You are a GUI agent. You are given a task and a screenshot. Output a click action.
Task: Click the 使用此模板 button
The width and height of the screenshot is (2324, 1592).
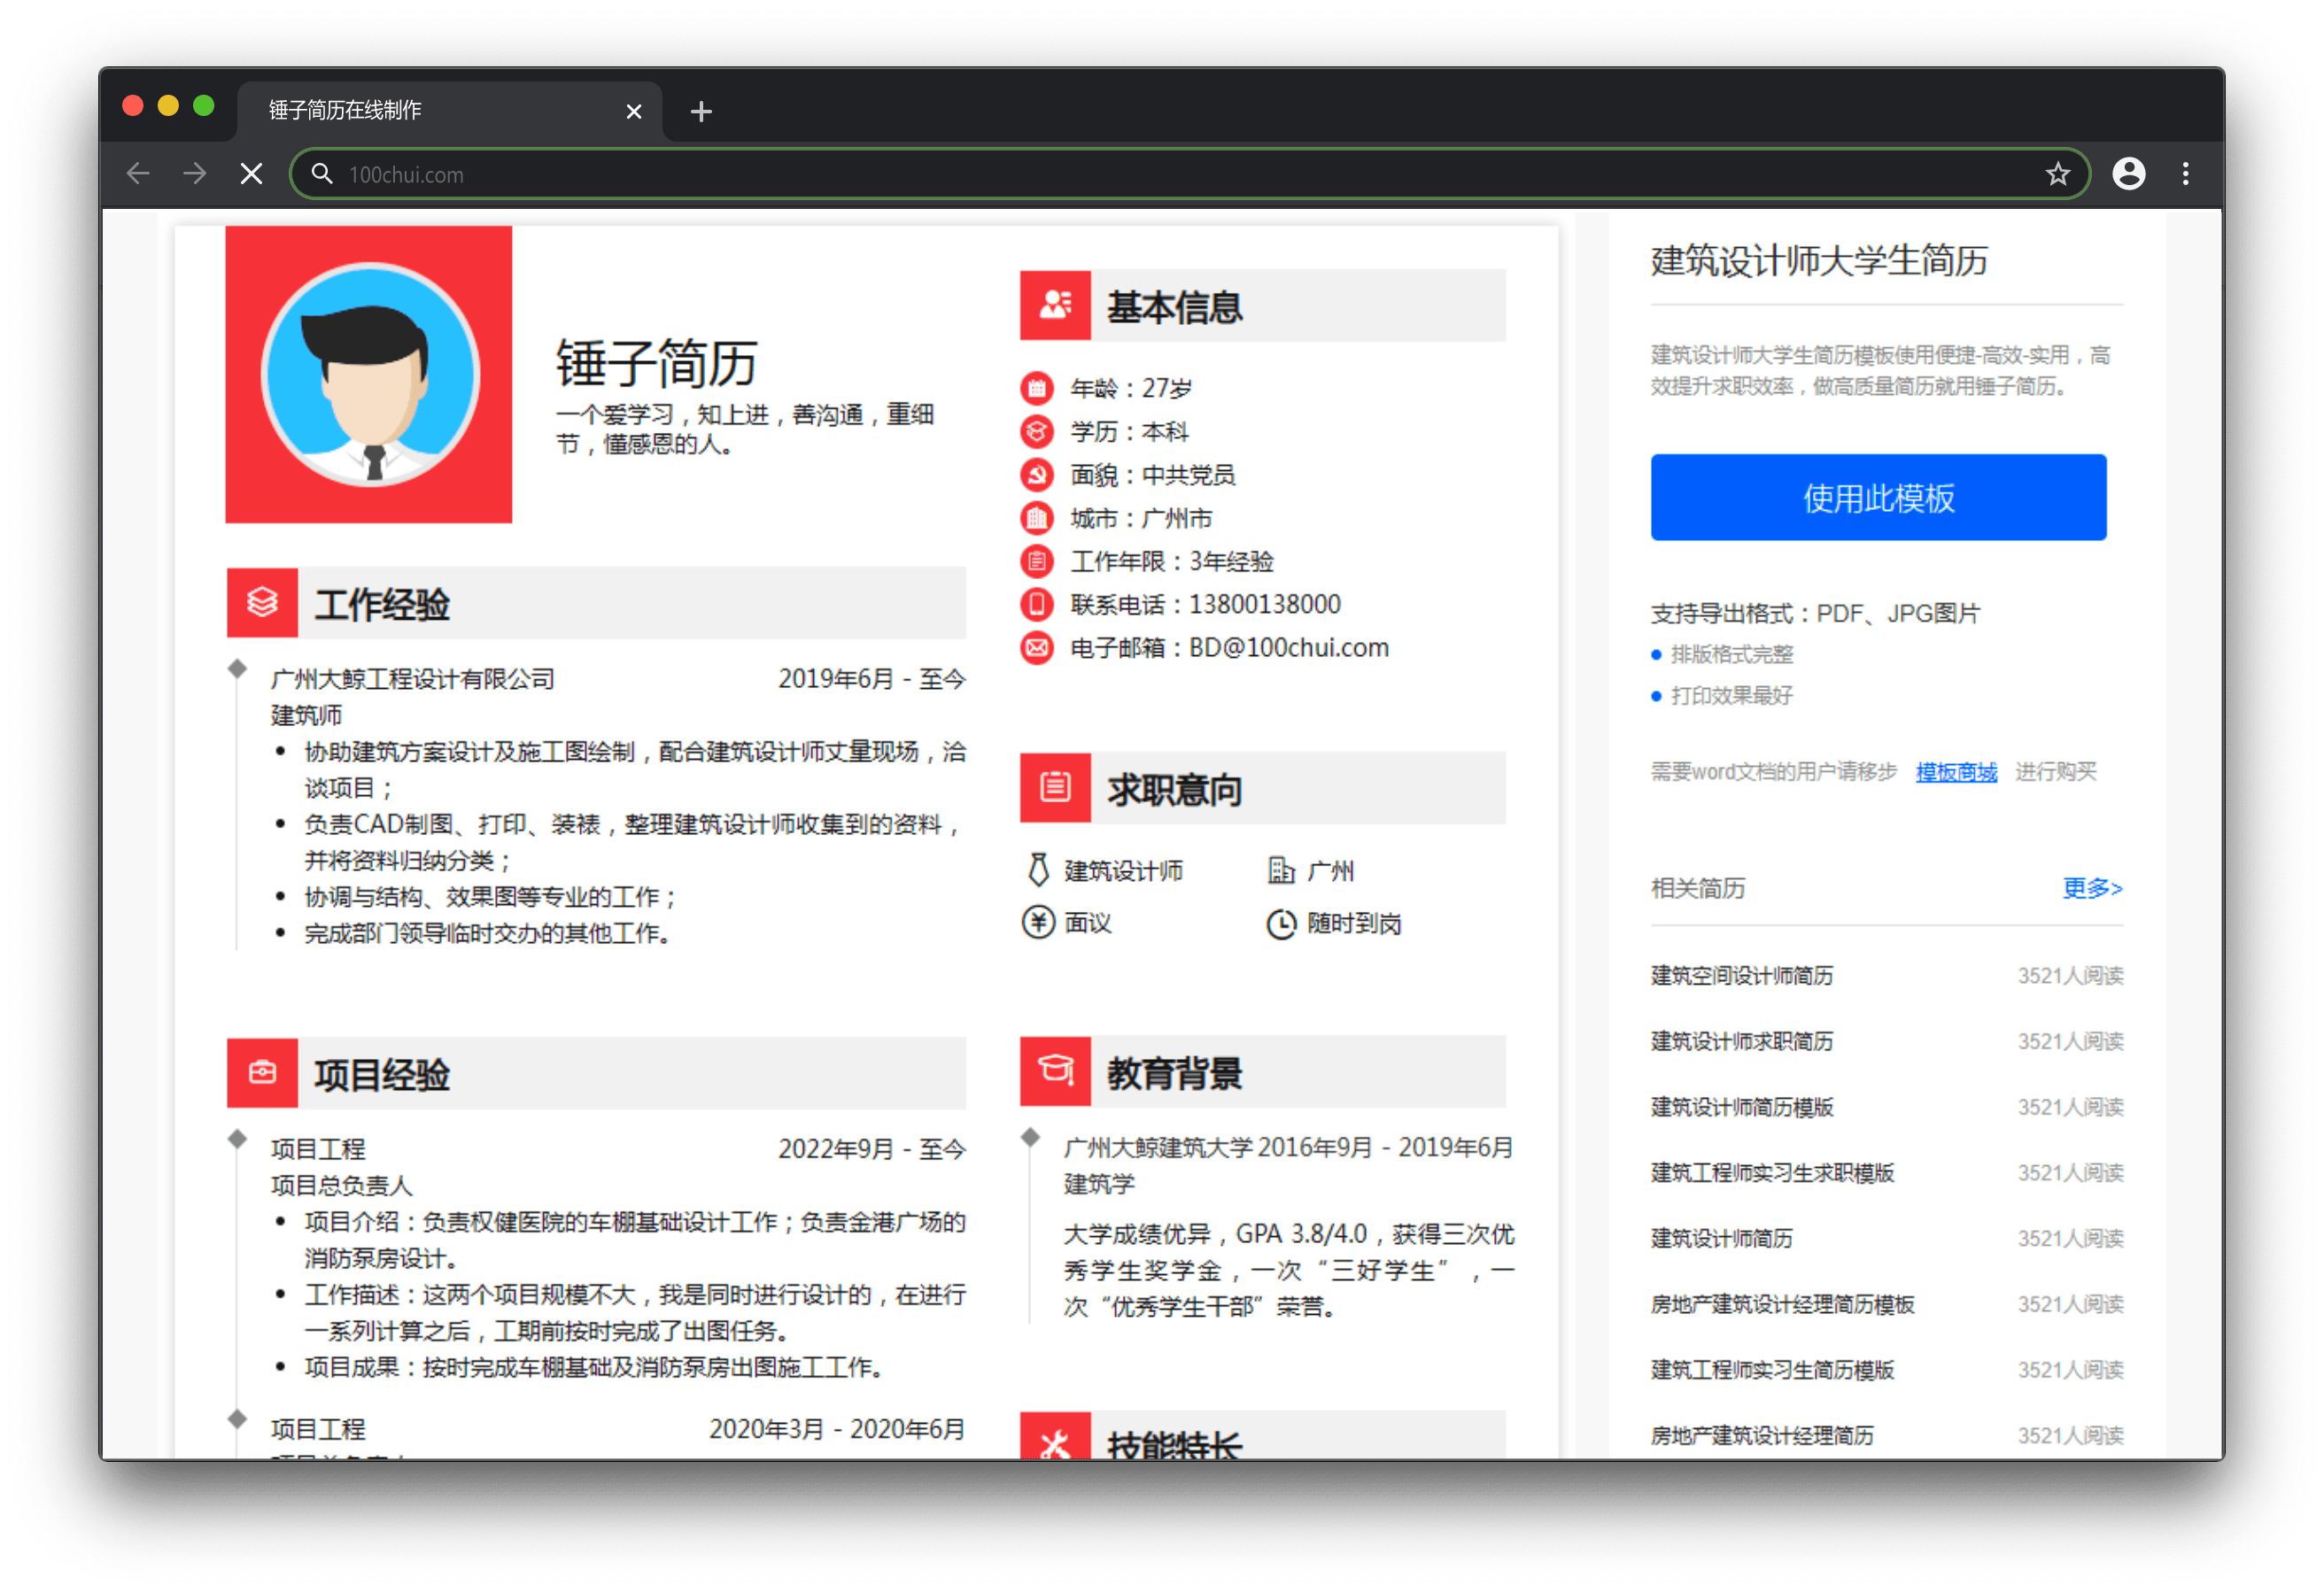[x=1878, y=497]
